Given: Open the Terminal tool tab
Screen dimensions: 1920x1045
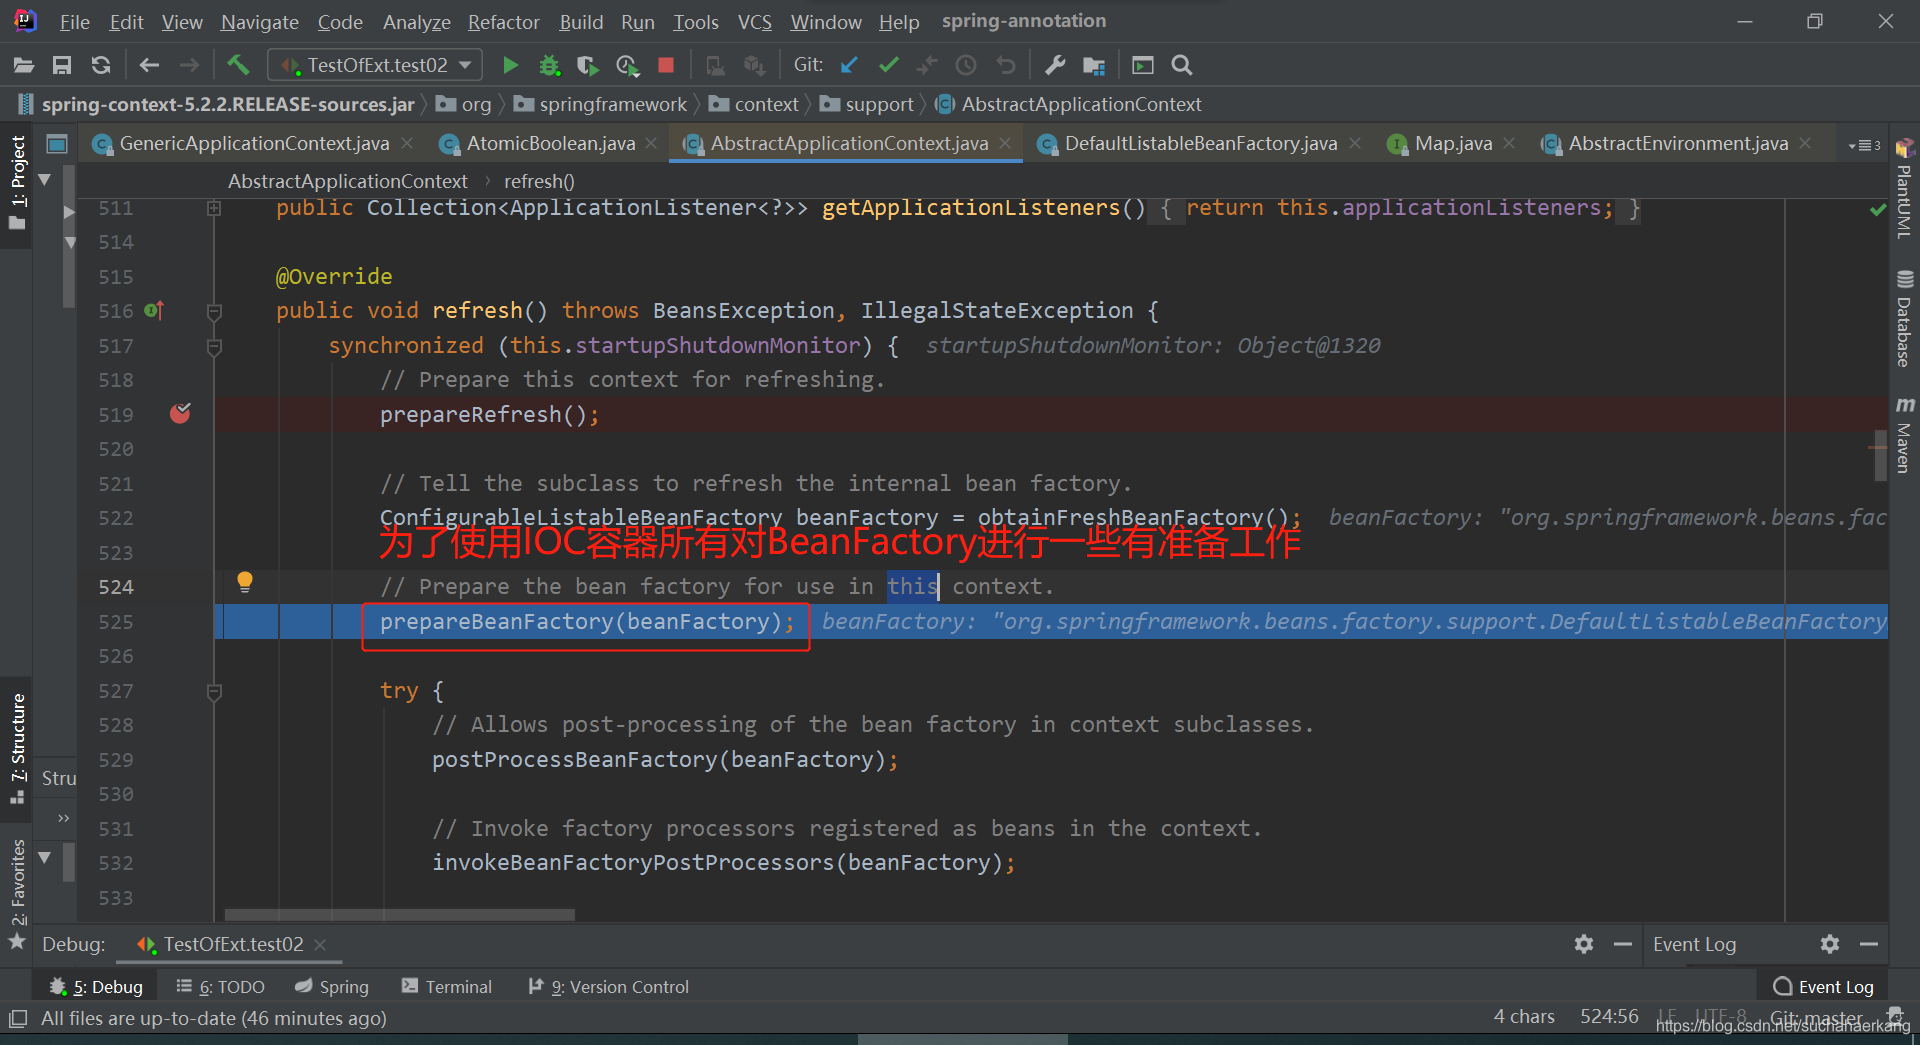Looking at the screenshot, I should click(x=447, y=986).
